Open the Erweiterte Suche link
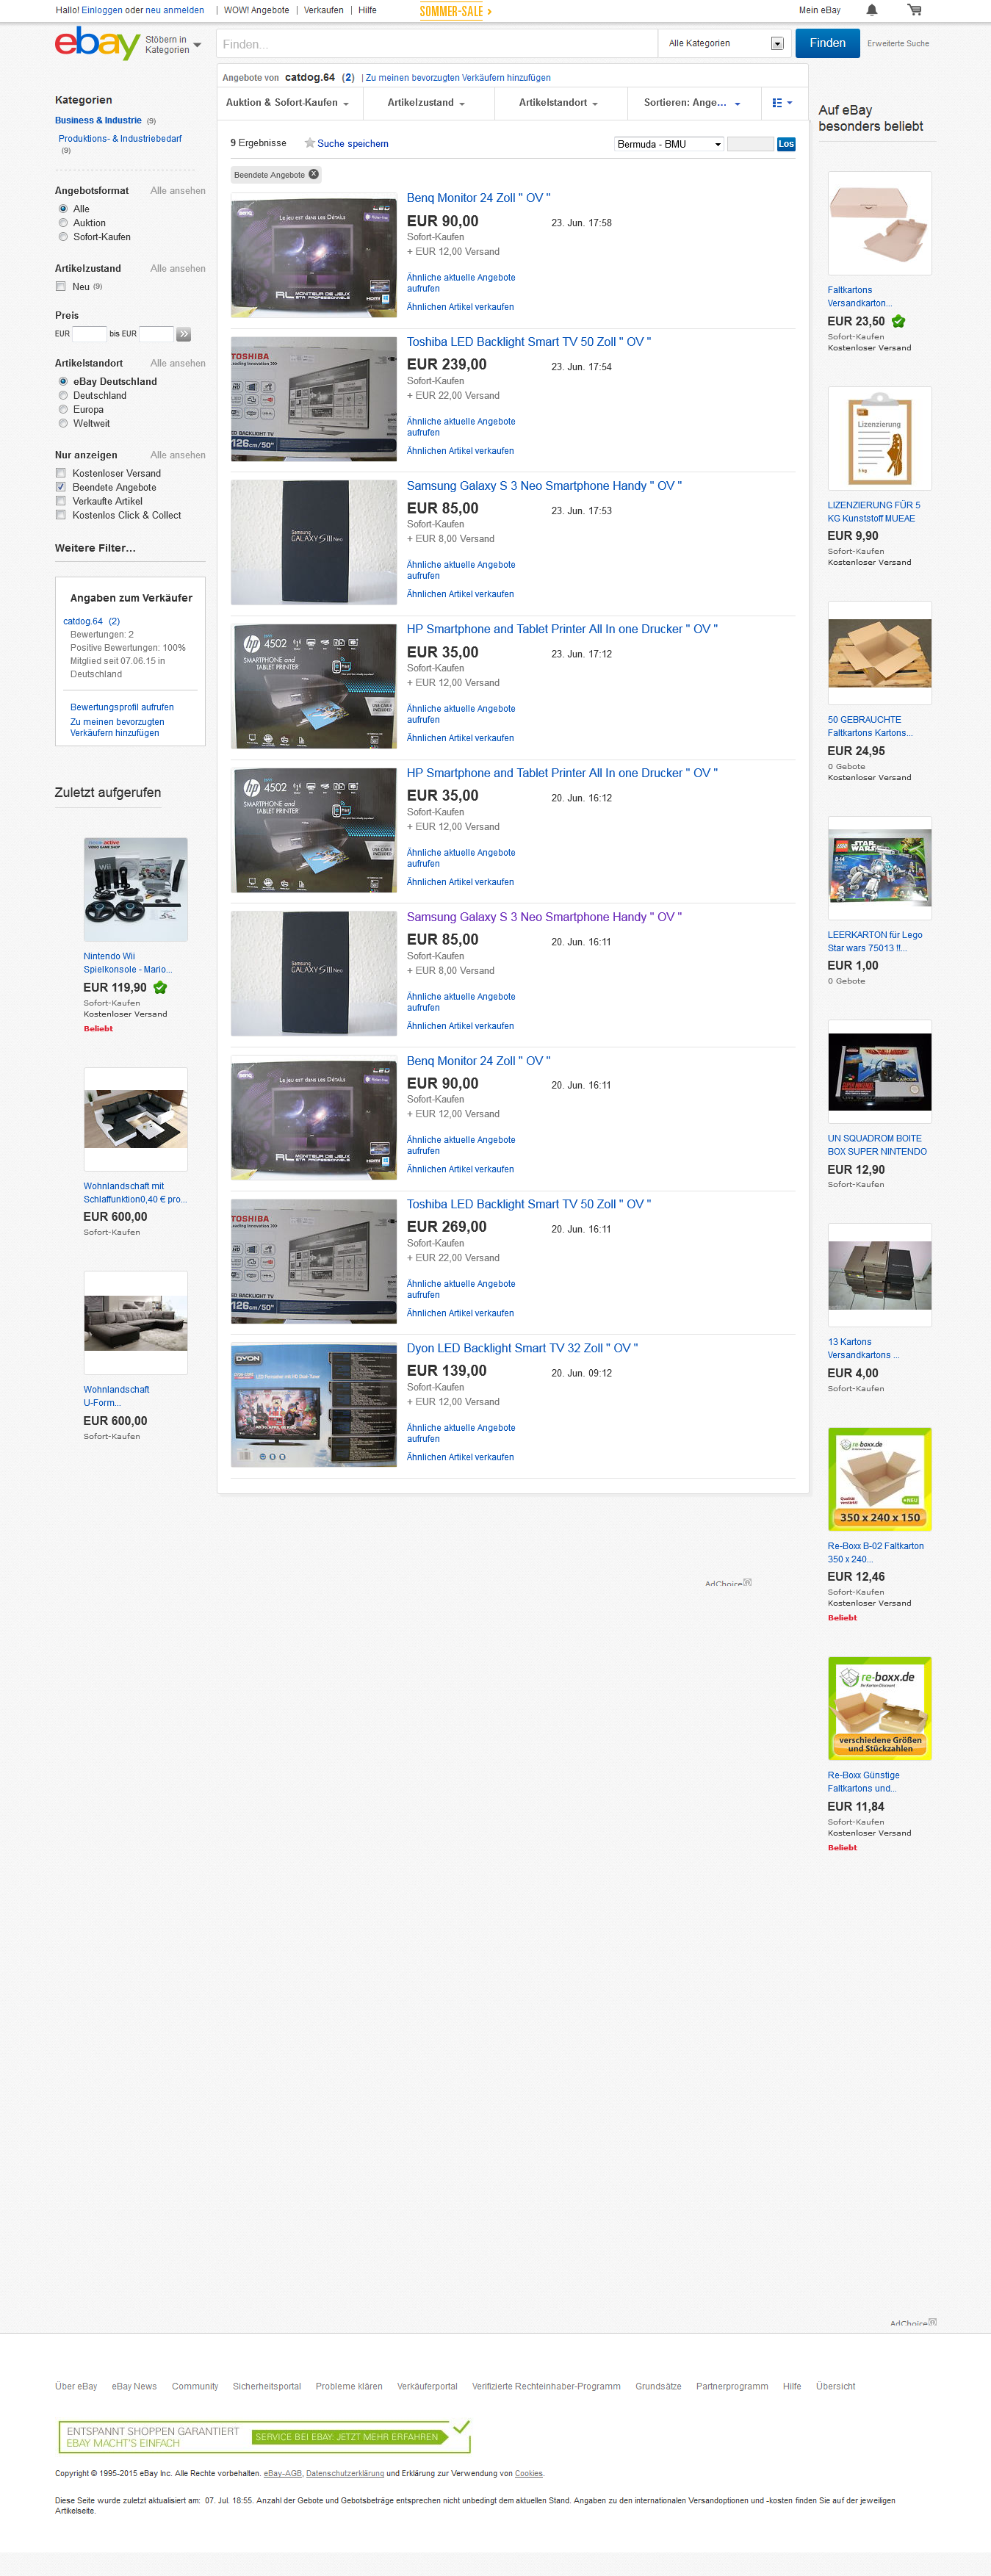Image resolution: width=991 pixels, height=2576 pixels. [898, 44]
